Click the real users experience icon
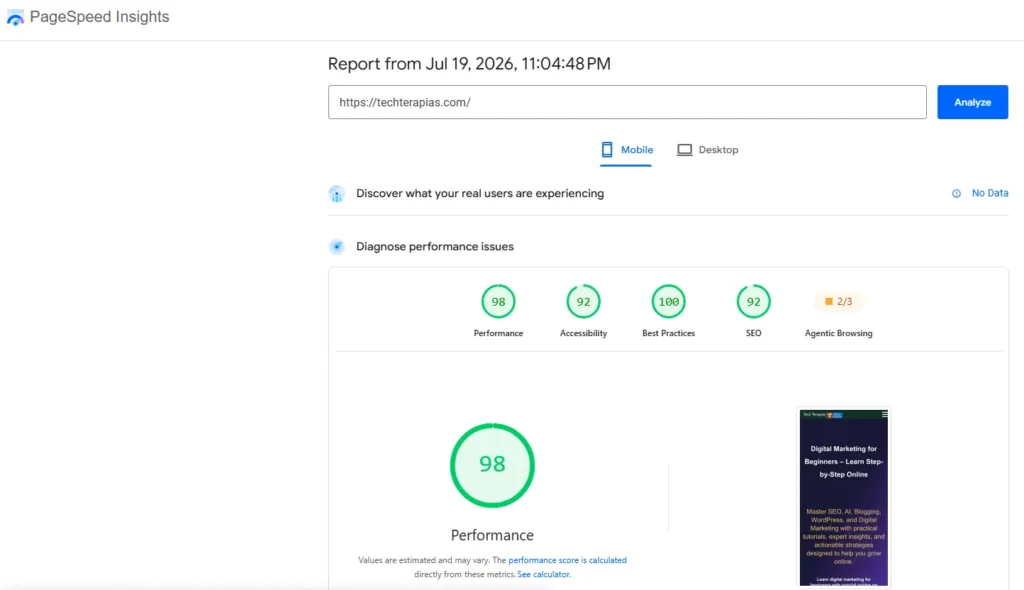Viewport: 1024px width, 590px height. [x=336, y=194]
